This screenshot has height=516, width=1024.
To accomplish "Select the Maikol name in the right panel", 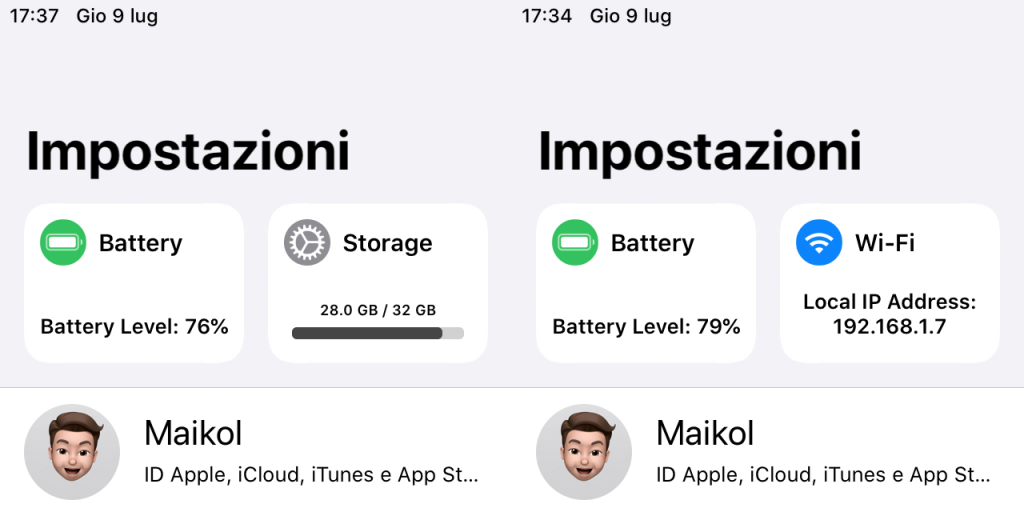I will tap(705, 434).
